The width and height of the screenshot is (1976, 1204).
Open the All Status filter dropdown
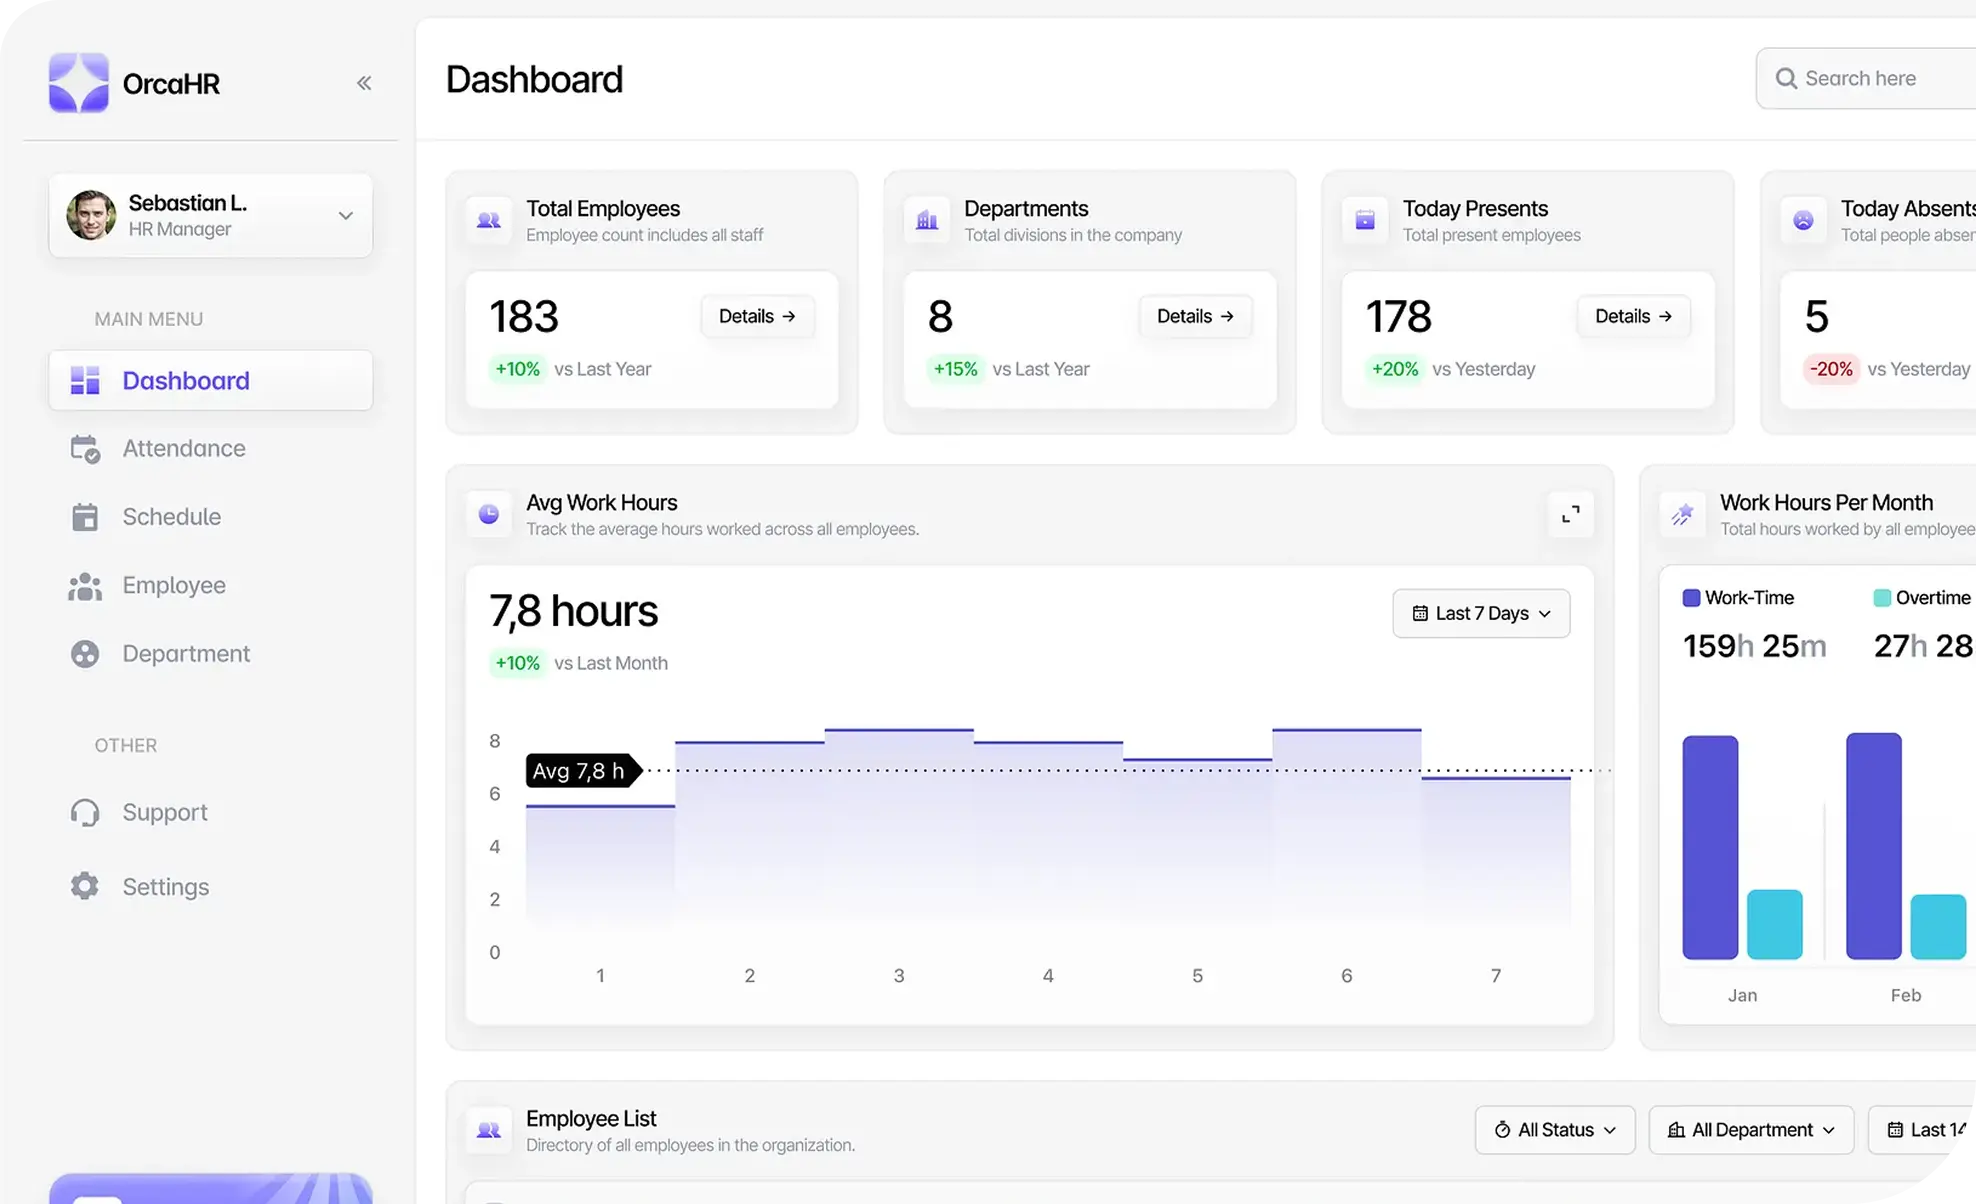[1555, 1130]
